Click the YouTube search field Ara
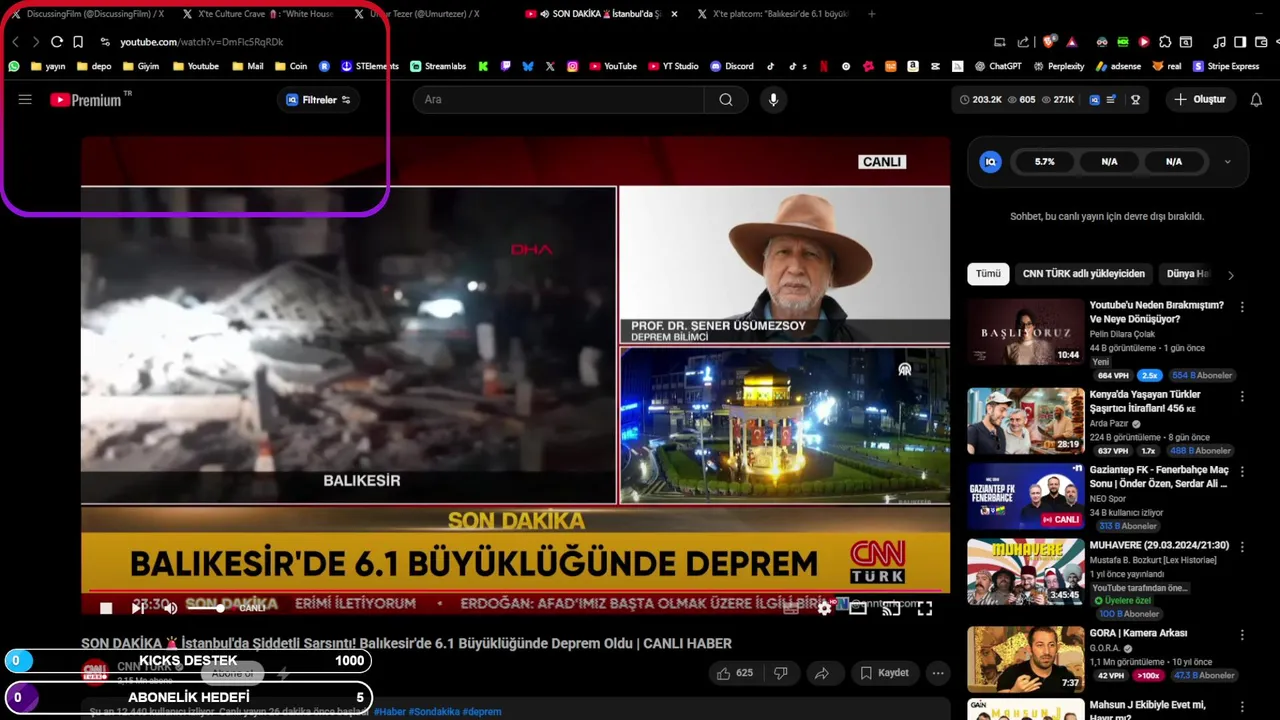 click(x=559, y=100)
